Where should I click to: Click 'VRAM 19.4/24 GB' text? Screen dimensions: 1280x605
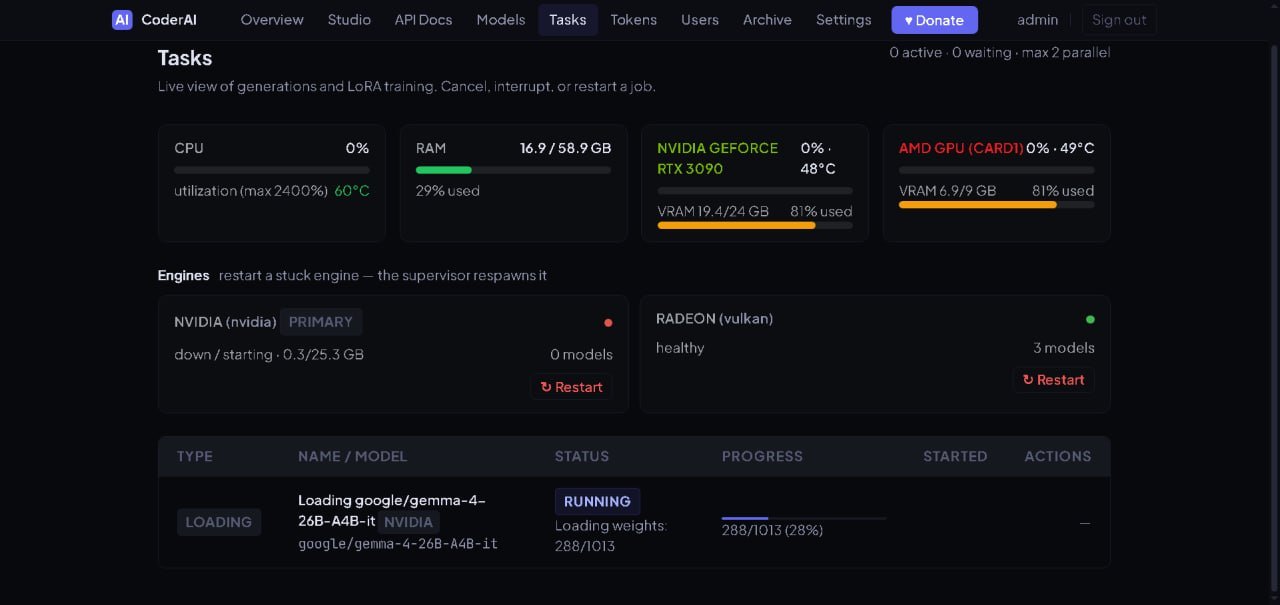click(713, 212)
